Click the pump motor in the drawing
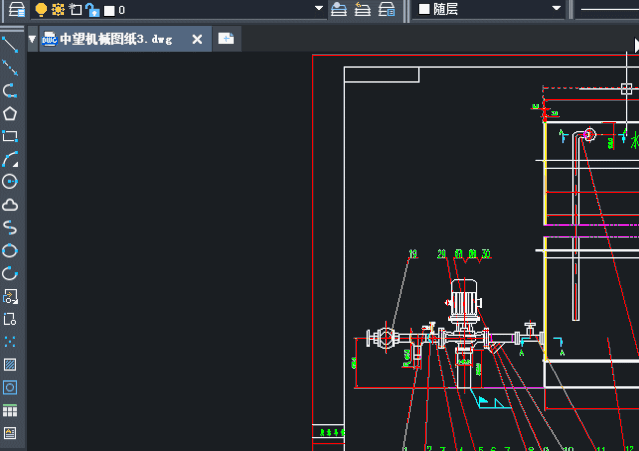The height and width of the screenshot is (451, 639). point(464,301)
